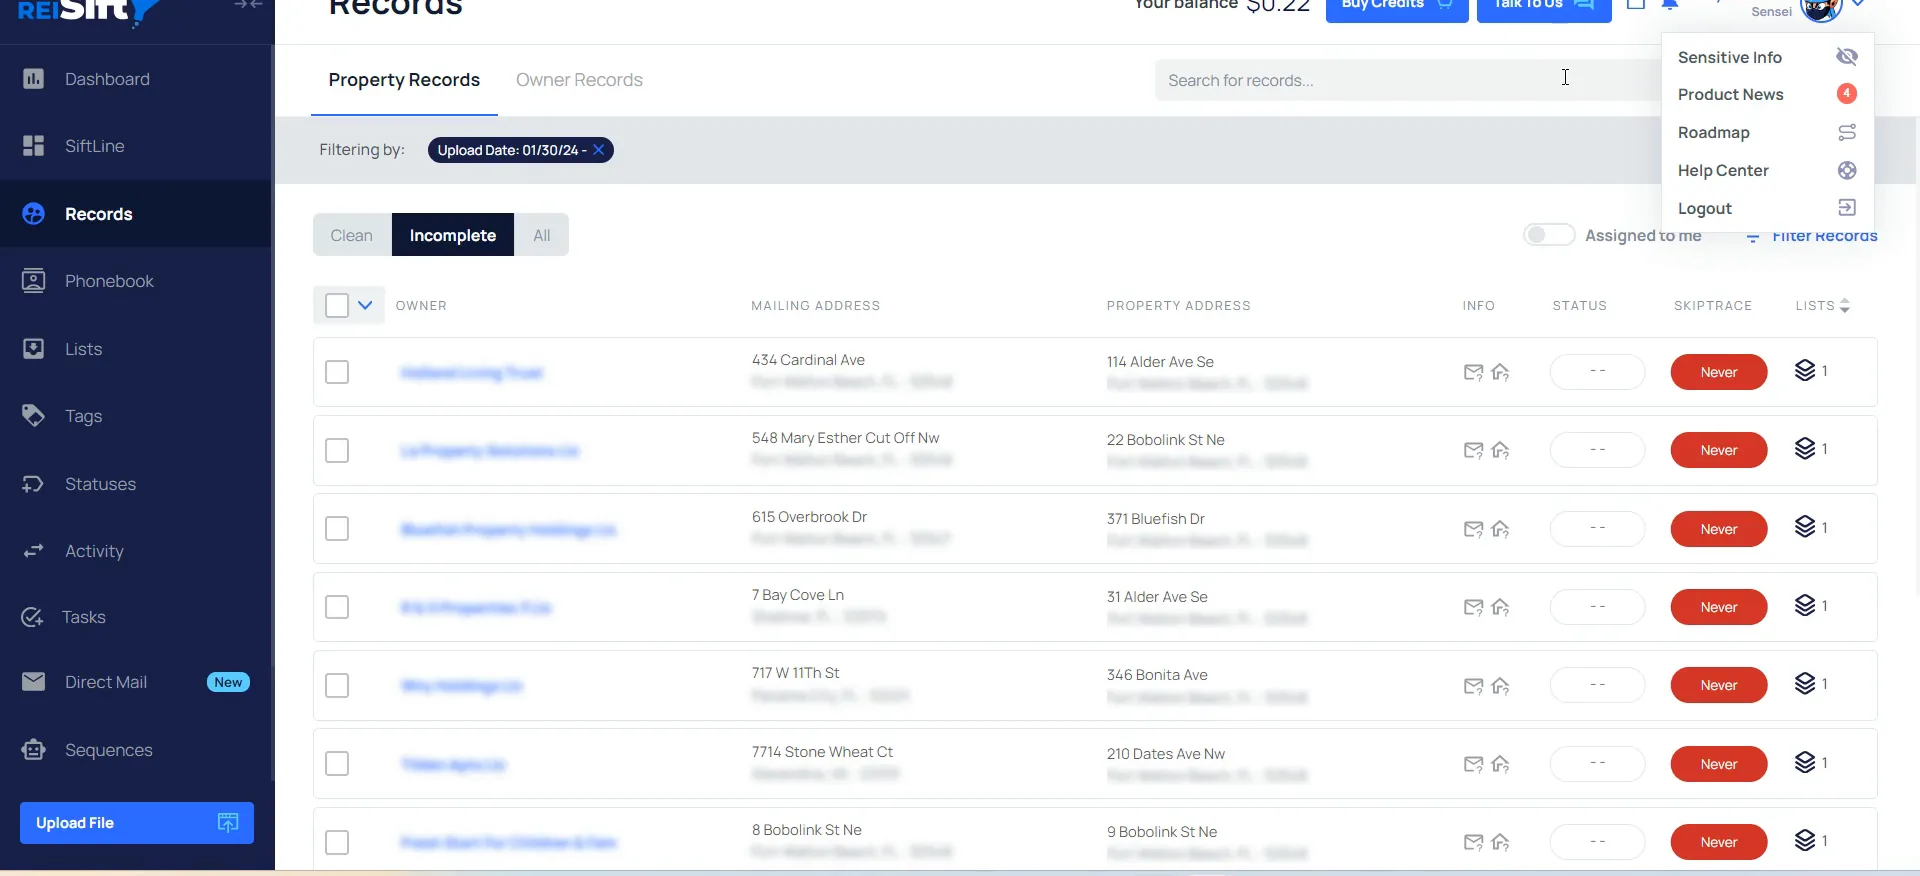Screen dimensions: 1920x876
Task: Open Tasks in the sidebar
Action: [x=83, y=617]
